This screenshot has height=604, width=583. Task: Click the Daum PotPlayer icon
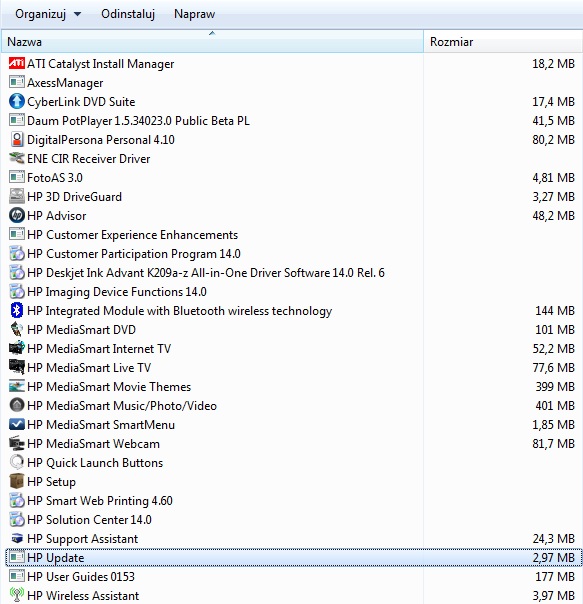pos(17,120)
